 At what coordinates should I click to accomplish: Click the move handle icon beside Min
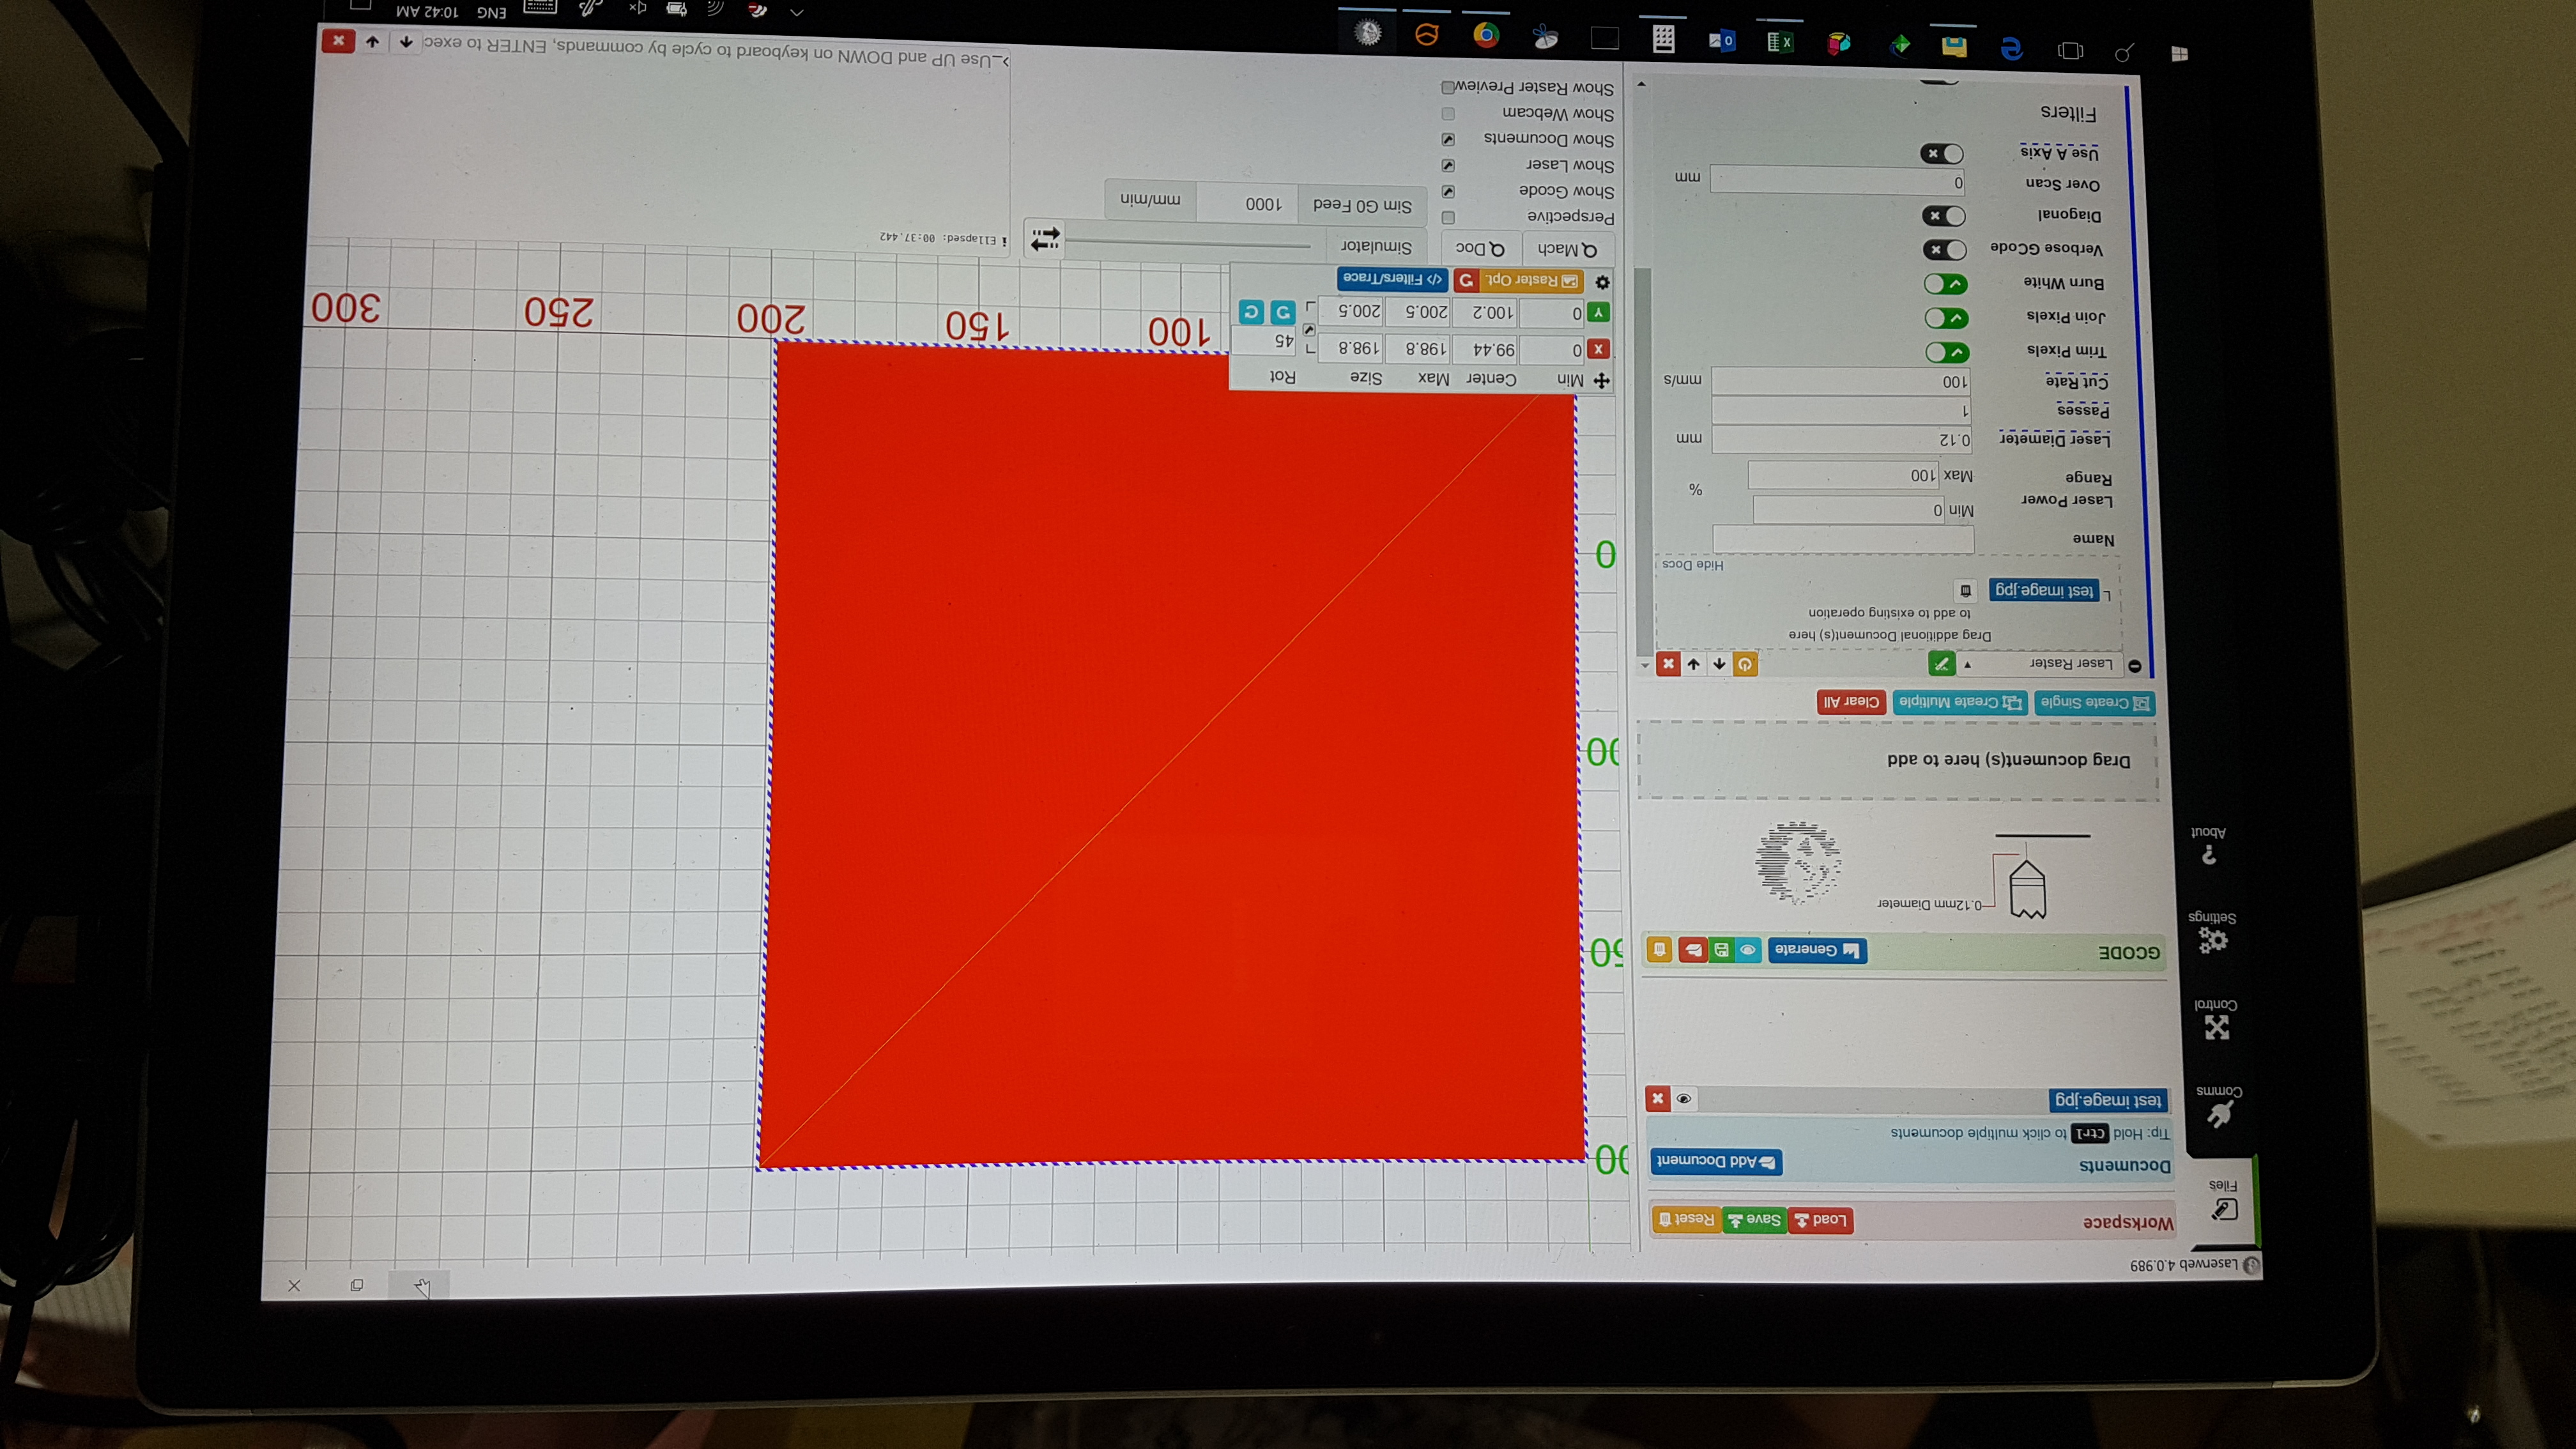coord(1601,381)
